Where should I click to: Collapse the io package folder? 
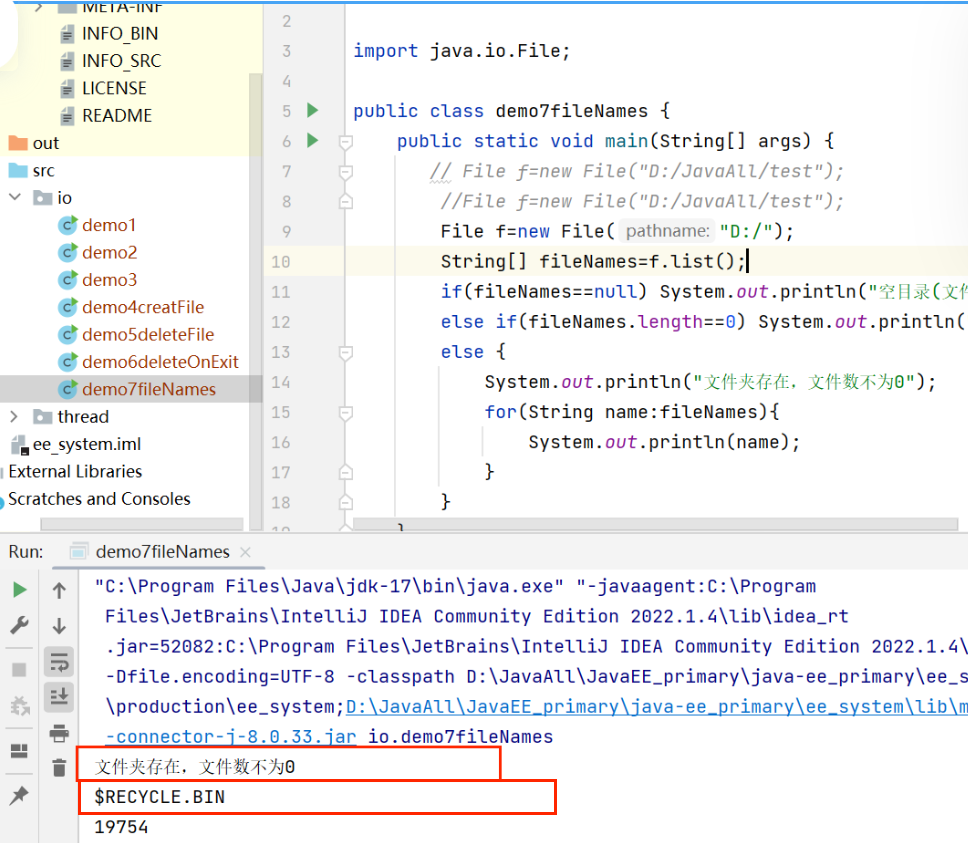15,197
